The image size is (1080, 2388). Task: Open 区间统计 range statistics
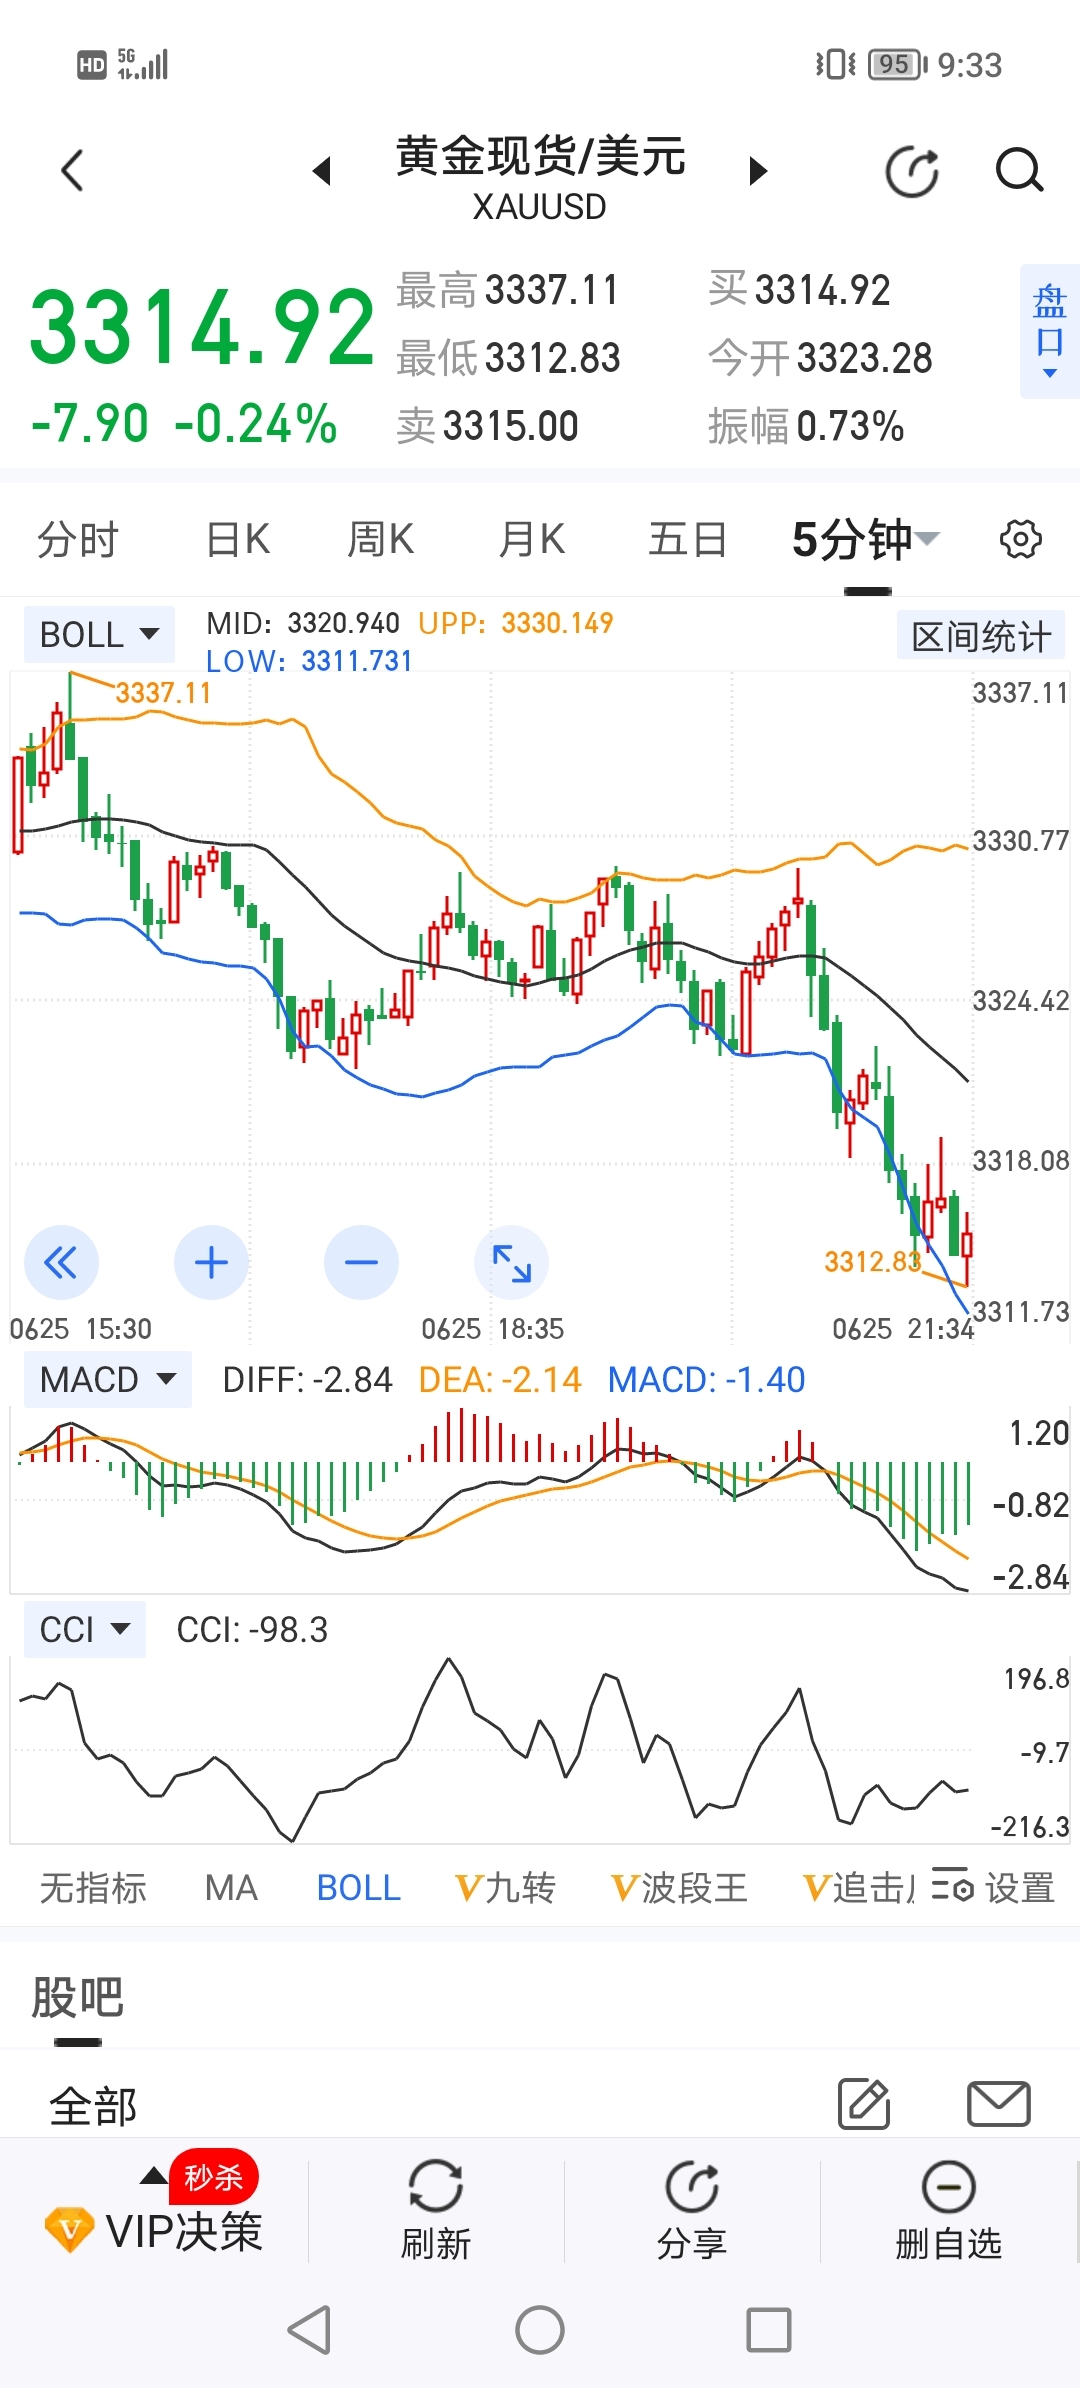(981, 636)
